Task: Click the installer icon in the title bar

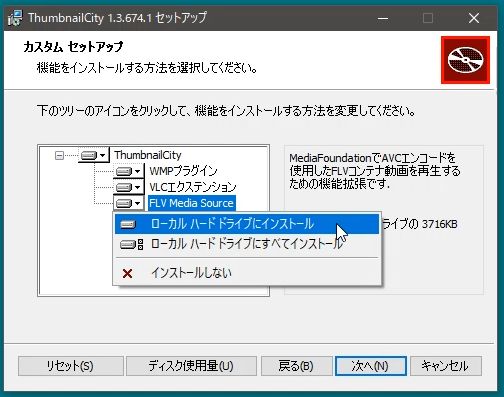Action: pyautogui.click(x=15, y=18)
